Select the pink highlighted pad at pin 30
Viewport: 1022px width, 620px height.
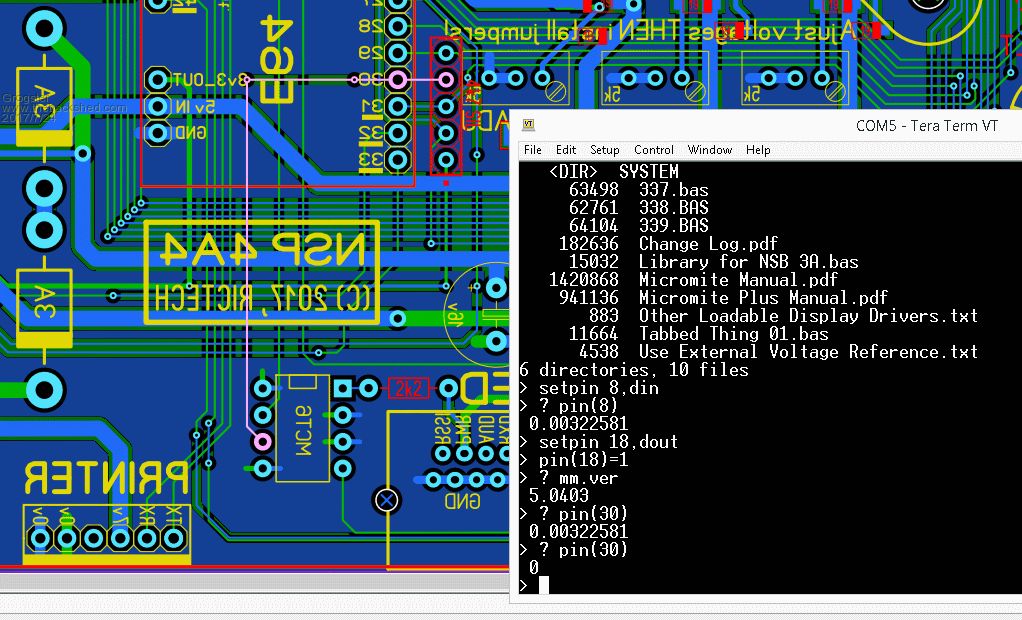tap(397, 79)
